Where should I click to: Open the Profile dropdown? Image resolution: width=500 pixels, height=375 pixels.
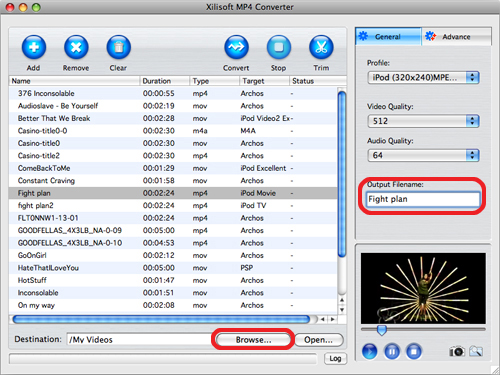pos(423,78)
